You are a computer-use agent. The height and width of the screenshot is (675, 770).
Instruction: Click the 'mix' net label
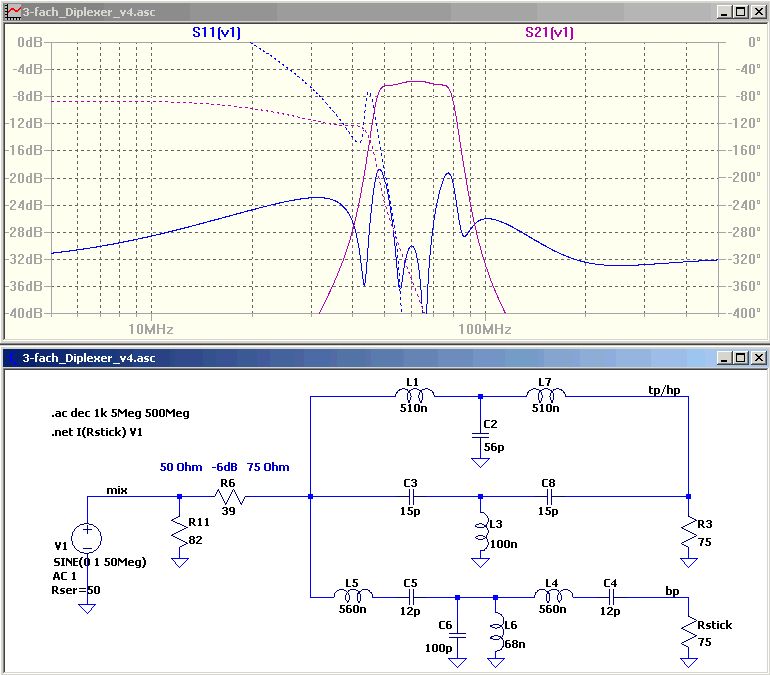119,490
